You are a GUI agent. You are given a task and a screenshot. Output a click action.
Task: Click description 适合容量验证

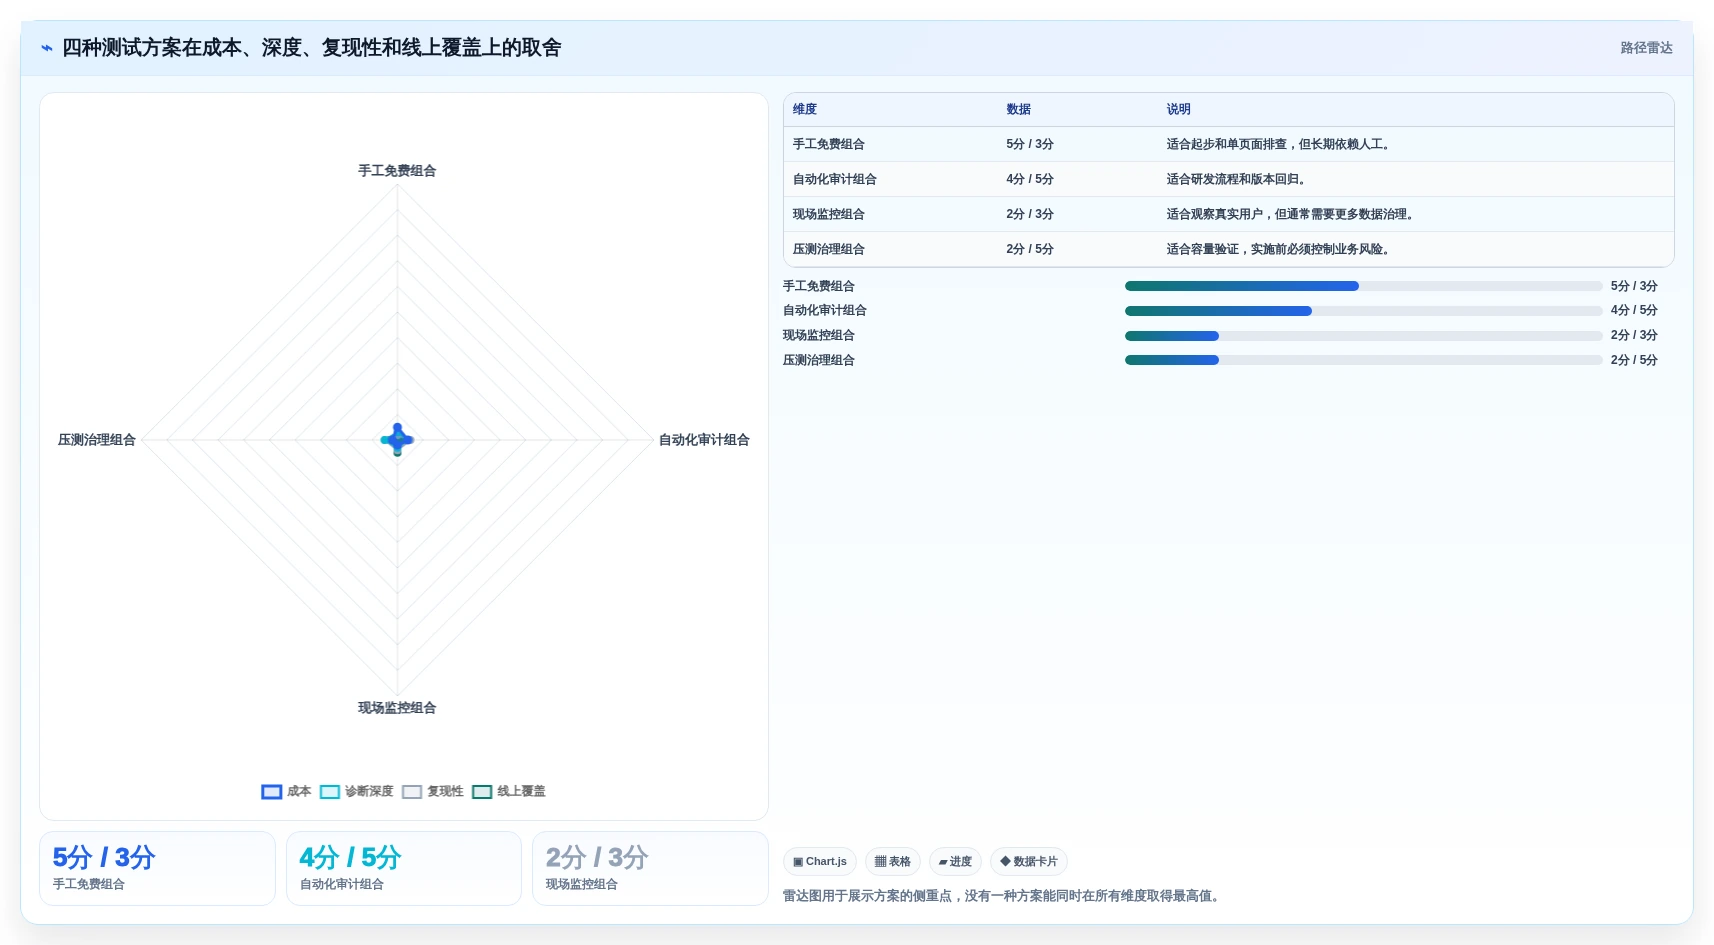1280,250
